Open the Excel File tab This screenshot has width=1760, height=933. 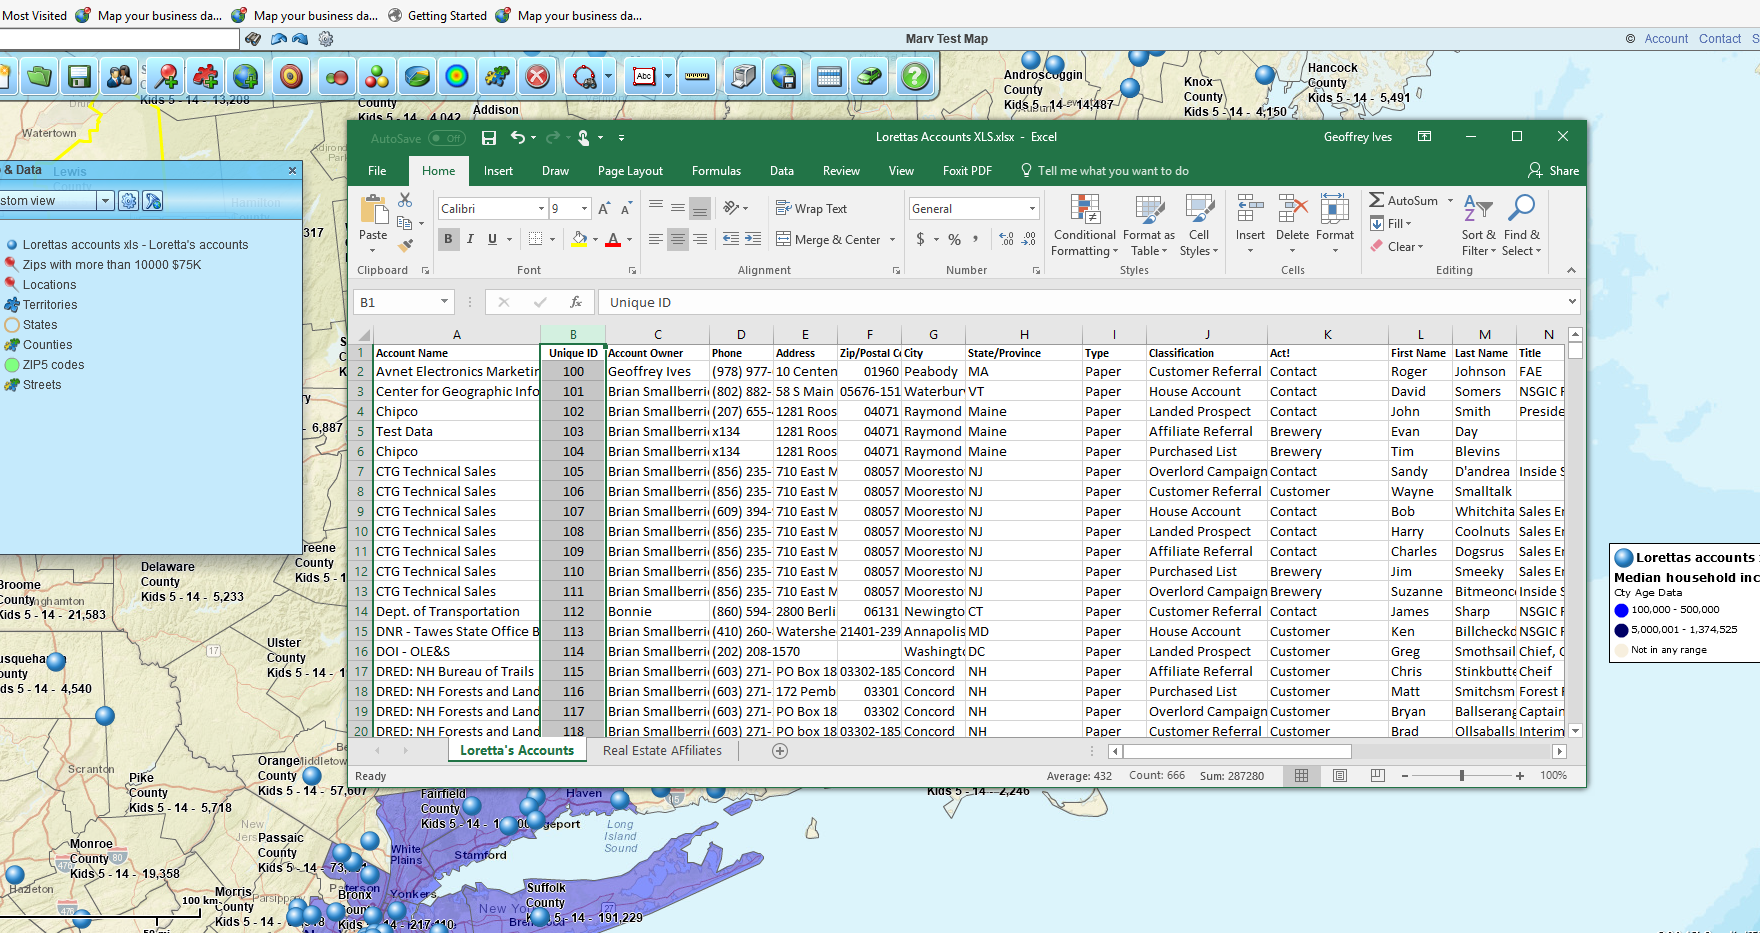pos(377,171)
